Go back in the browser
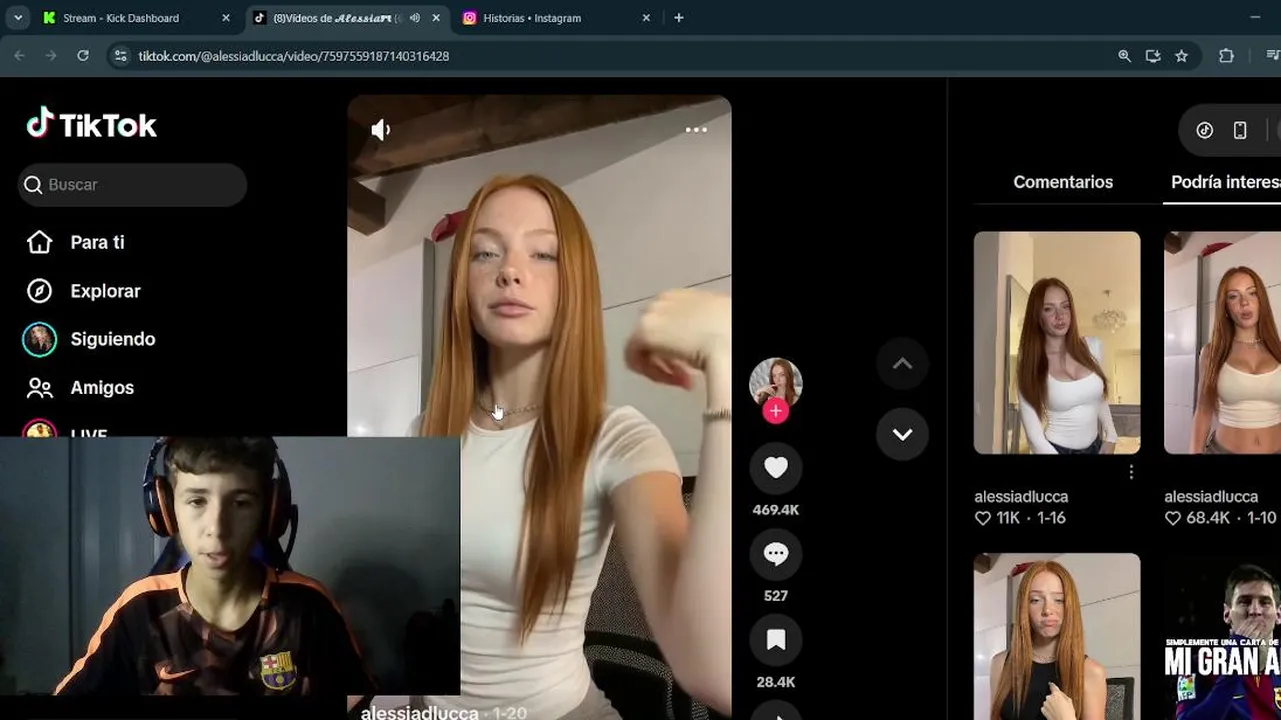This screenshot has height=720, width=1281. pyautogui.click(x=19, y=56)
